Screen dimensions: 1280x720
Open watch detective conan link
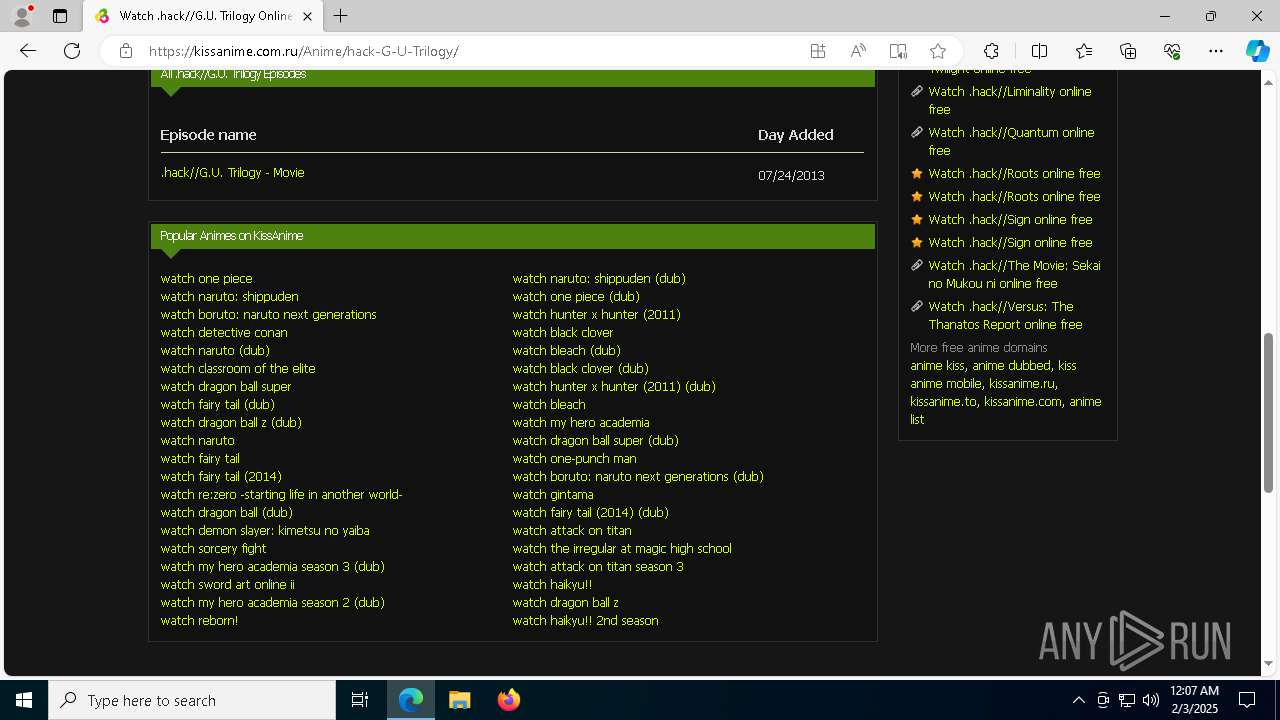pos(224,332)
